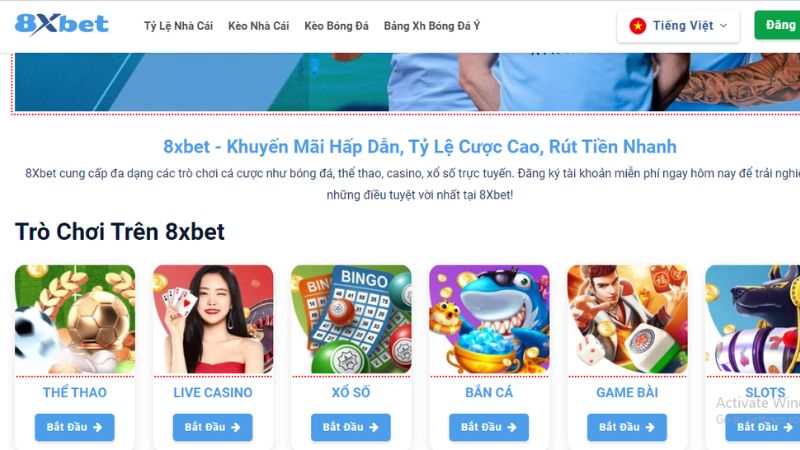Click the Bắn Cá title link

click(x=489, y=392)
